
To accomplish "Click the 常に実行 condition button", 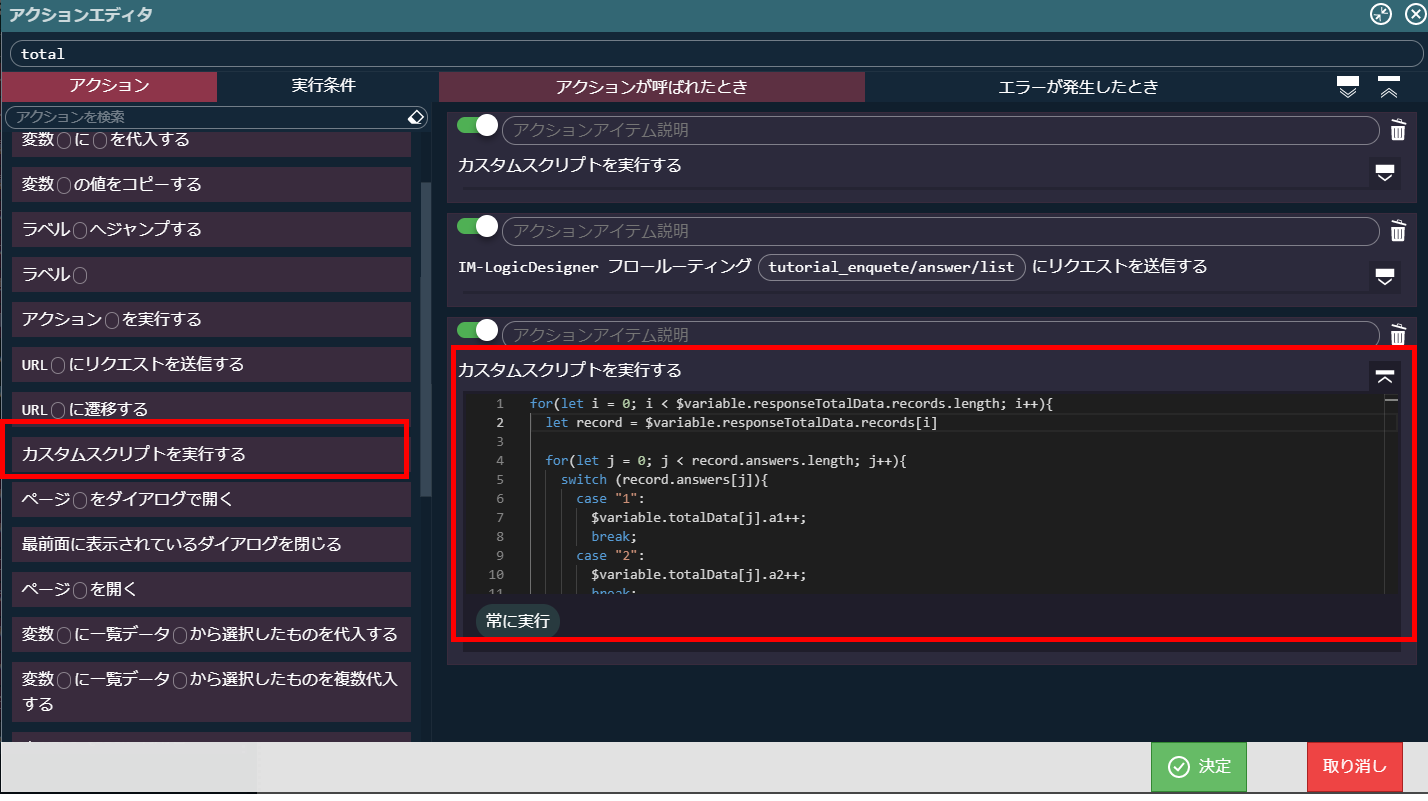I will point(517,621).
